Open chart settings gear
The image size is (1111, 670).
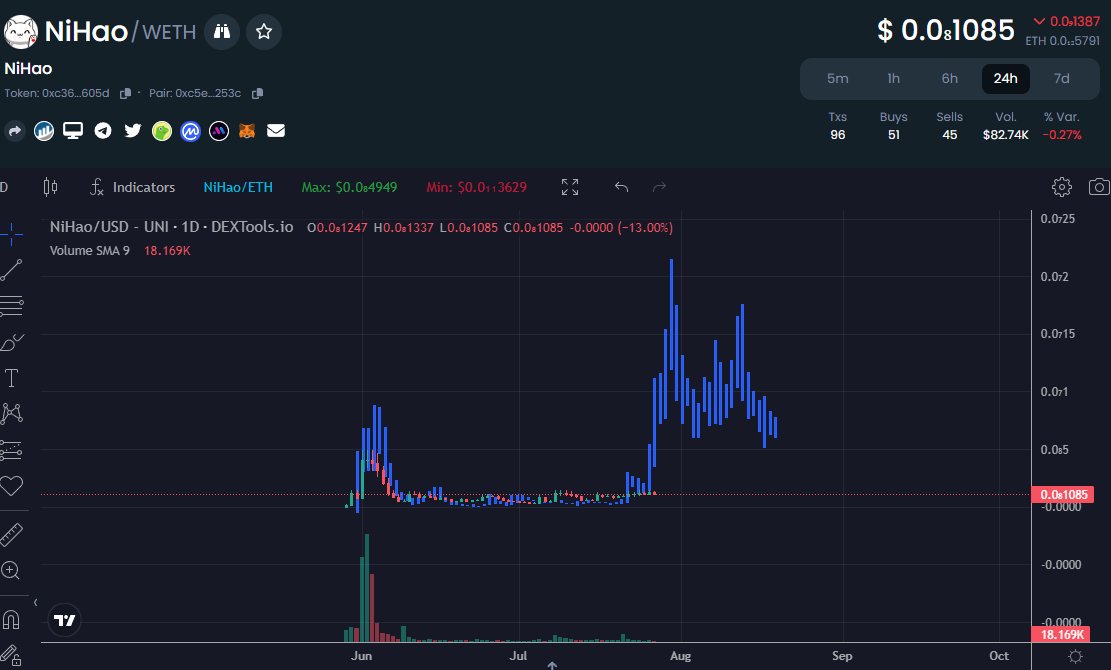coord(1061,187)
